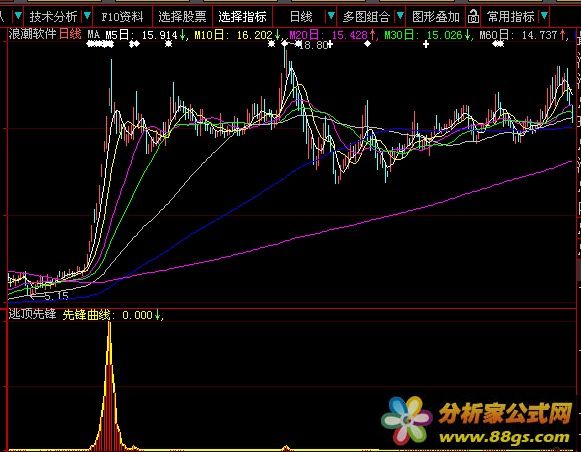Screen dimensions: 581x452
Task: Open the F10资料 information page
Action: click(122, 17)
